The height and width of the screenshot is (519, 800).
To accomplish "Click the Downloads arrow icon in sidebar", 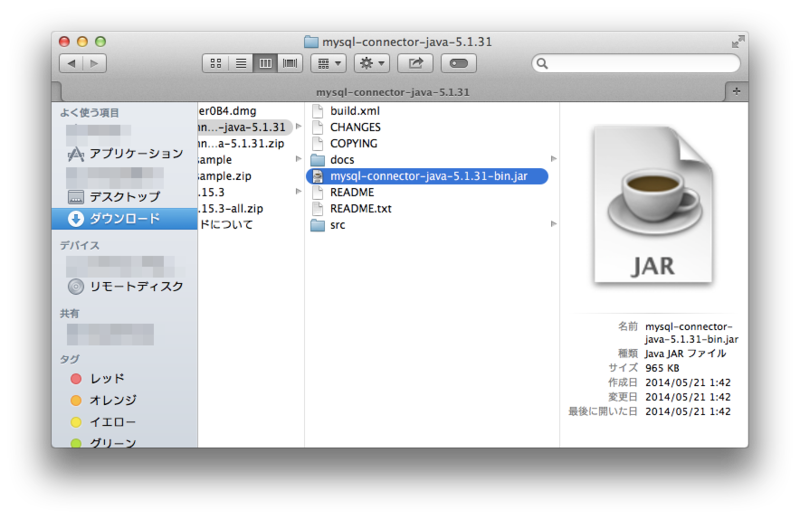I will [76, 219].
